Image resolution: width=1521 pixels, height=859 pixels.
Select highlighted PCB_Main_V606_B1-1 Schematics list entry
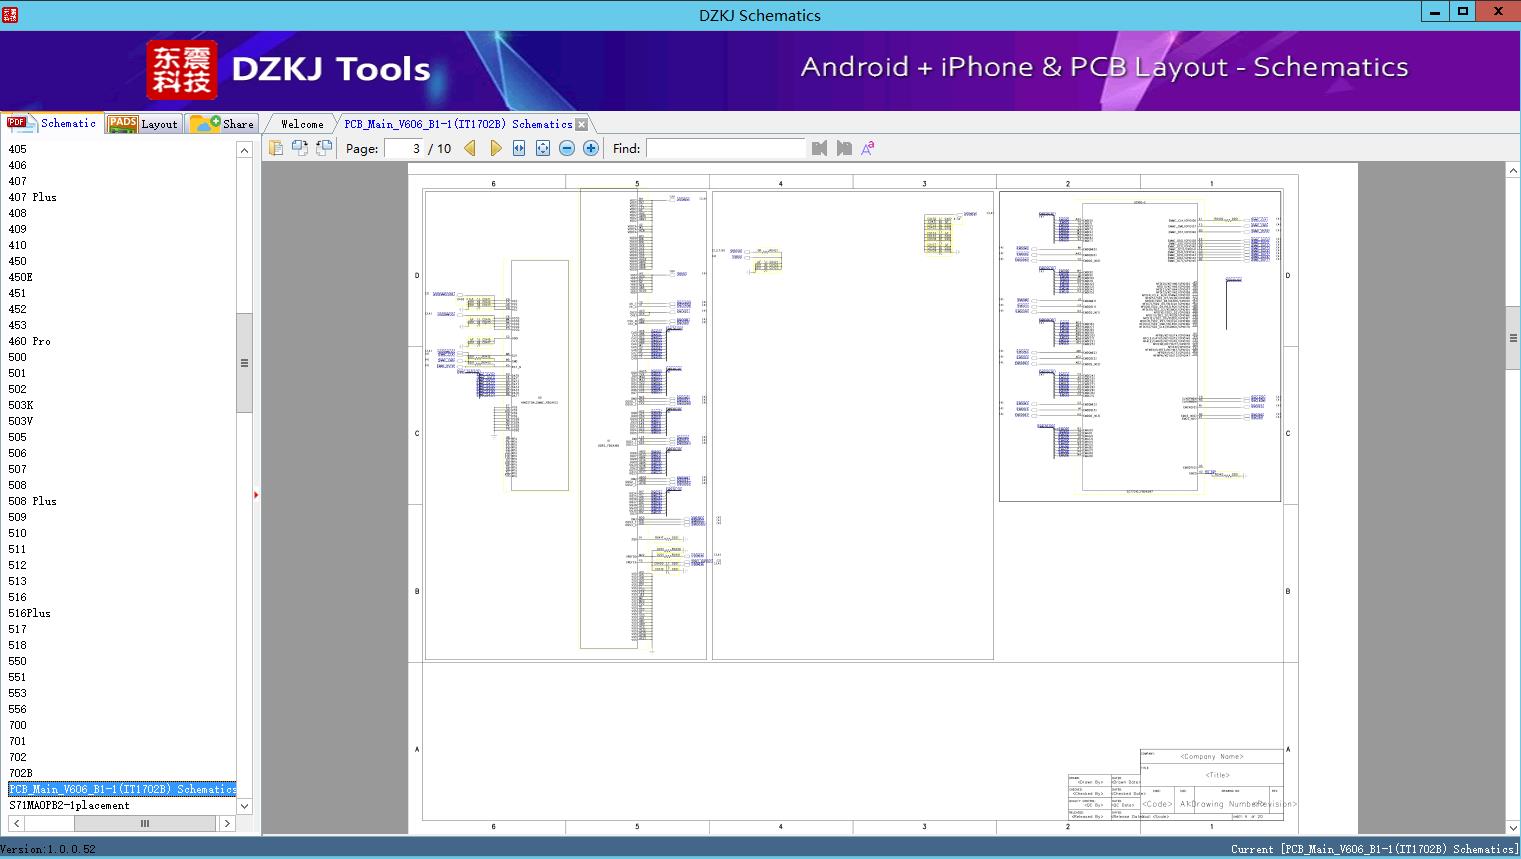pyautogui.click(x=122, y=789)
